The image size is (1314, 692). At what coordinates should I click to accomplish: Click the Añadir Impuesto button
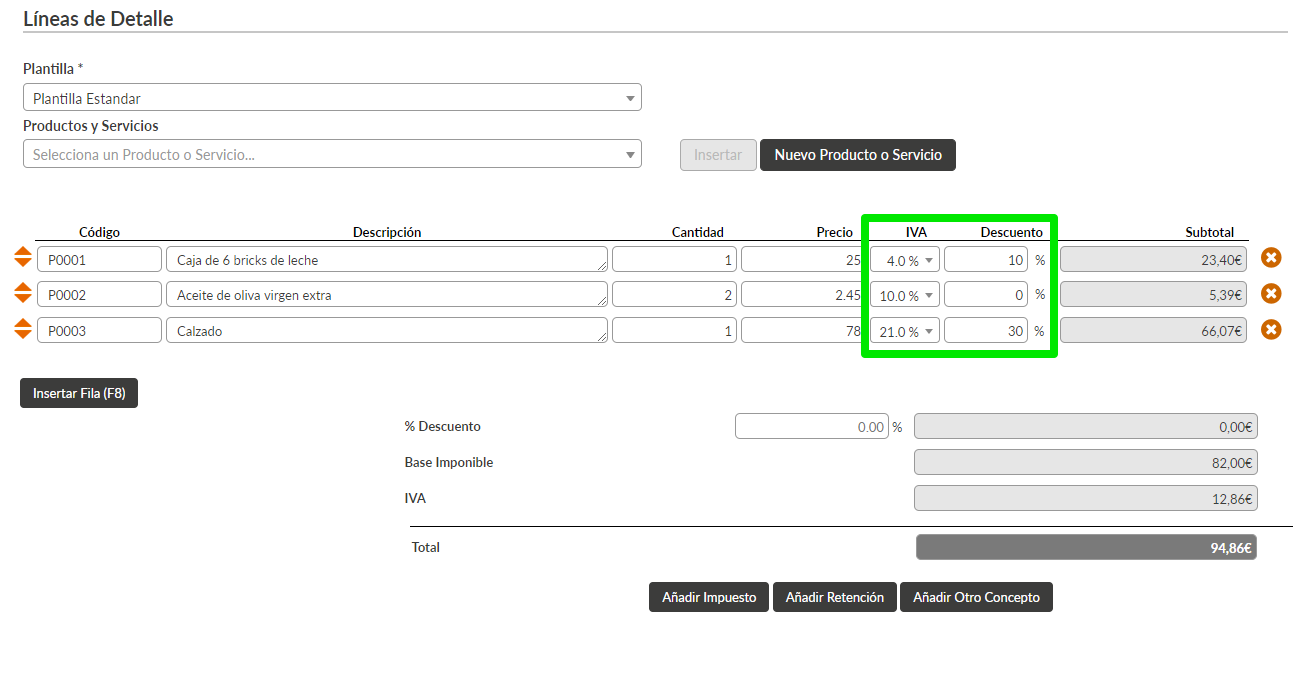click(x=709, y=597)
